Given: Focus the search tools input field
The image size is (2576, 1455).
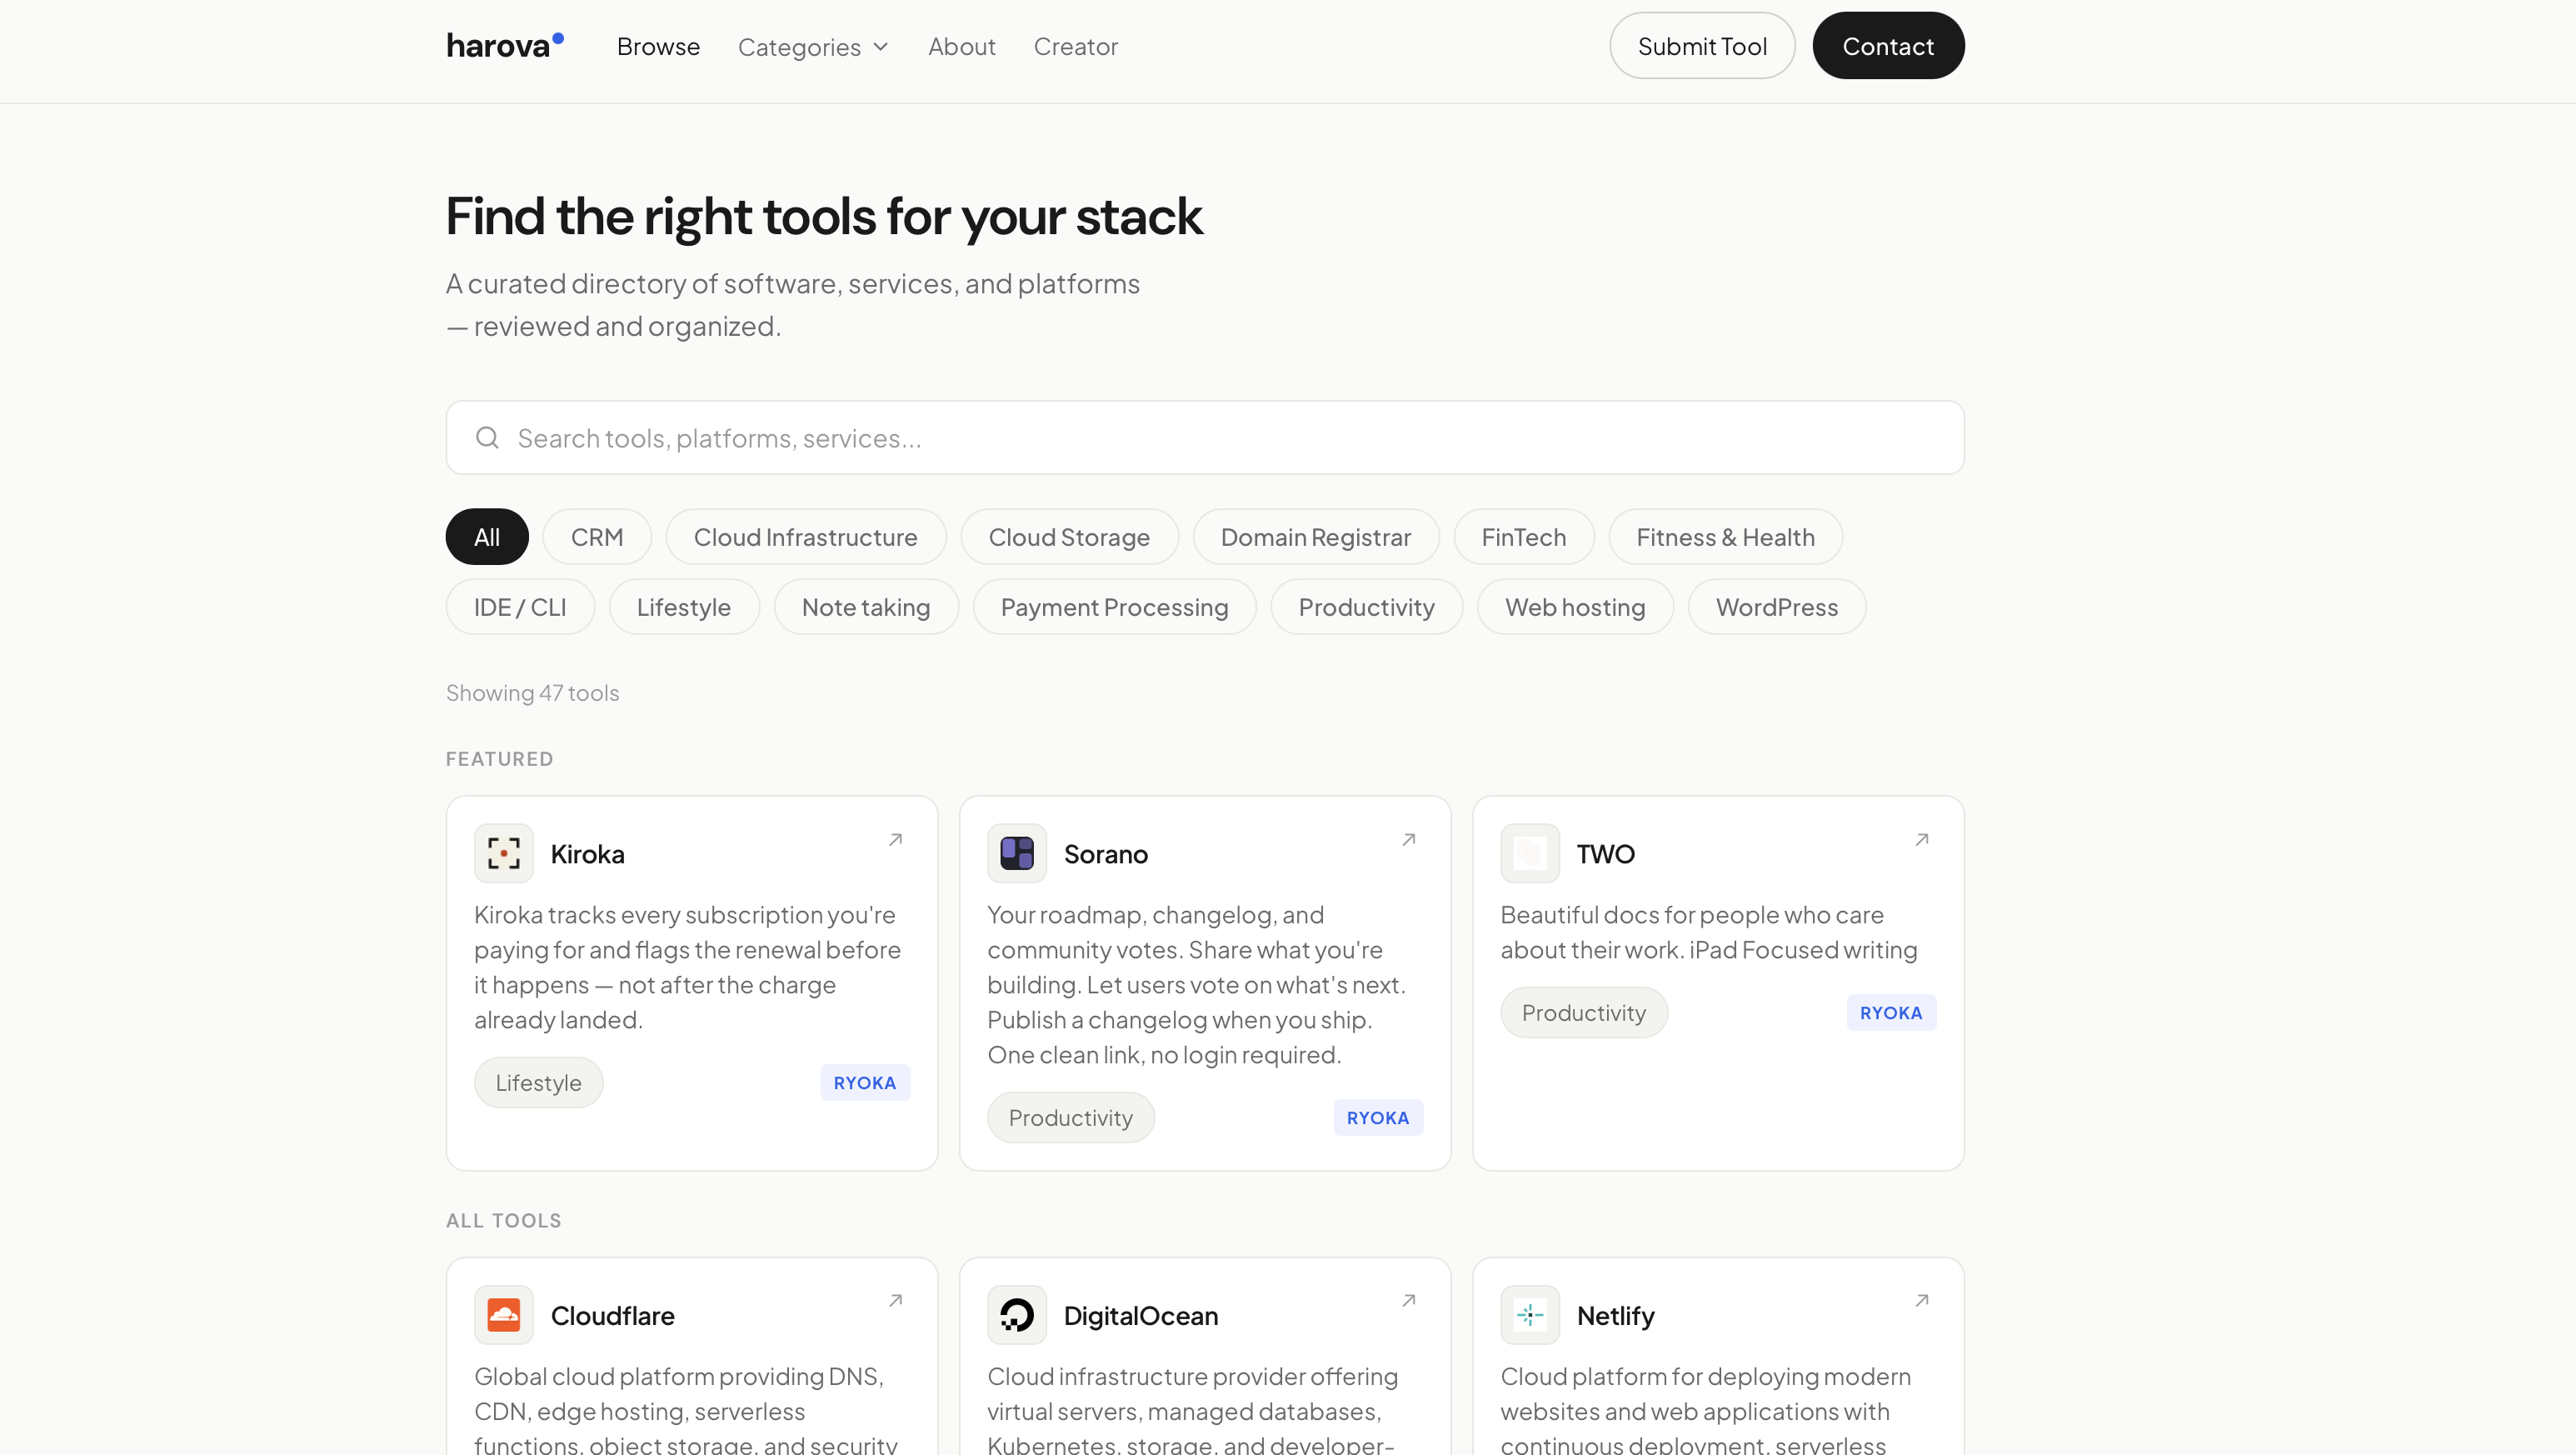Looking at the screenshot, I should pos(1205,438).
